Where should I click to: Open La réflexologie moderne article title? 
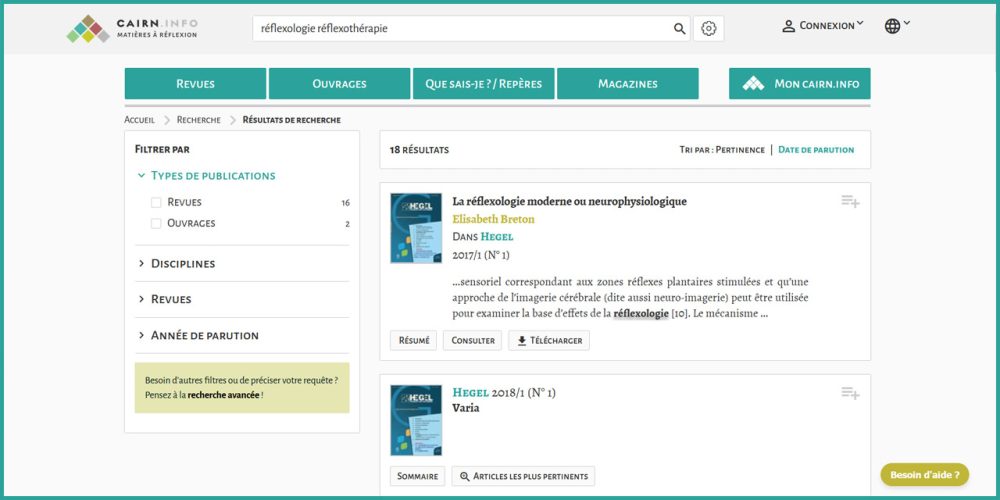coord(570,202)
